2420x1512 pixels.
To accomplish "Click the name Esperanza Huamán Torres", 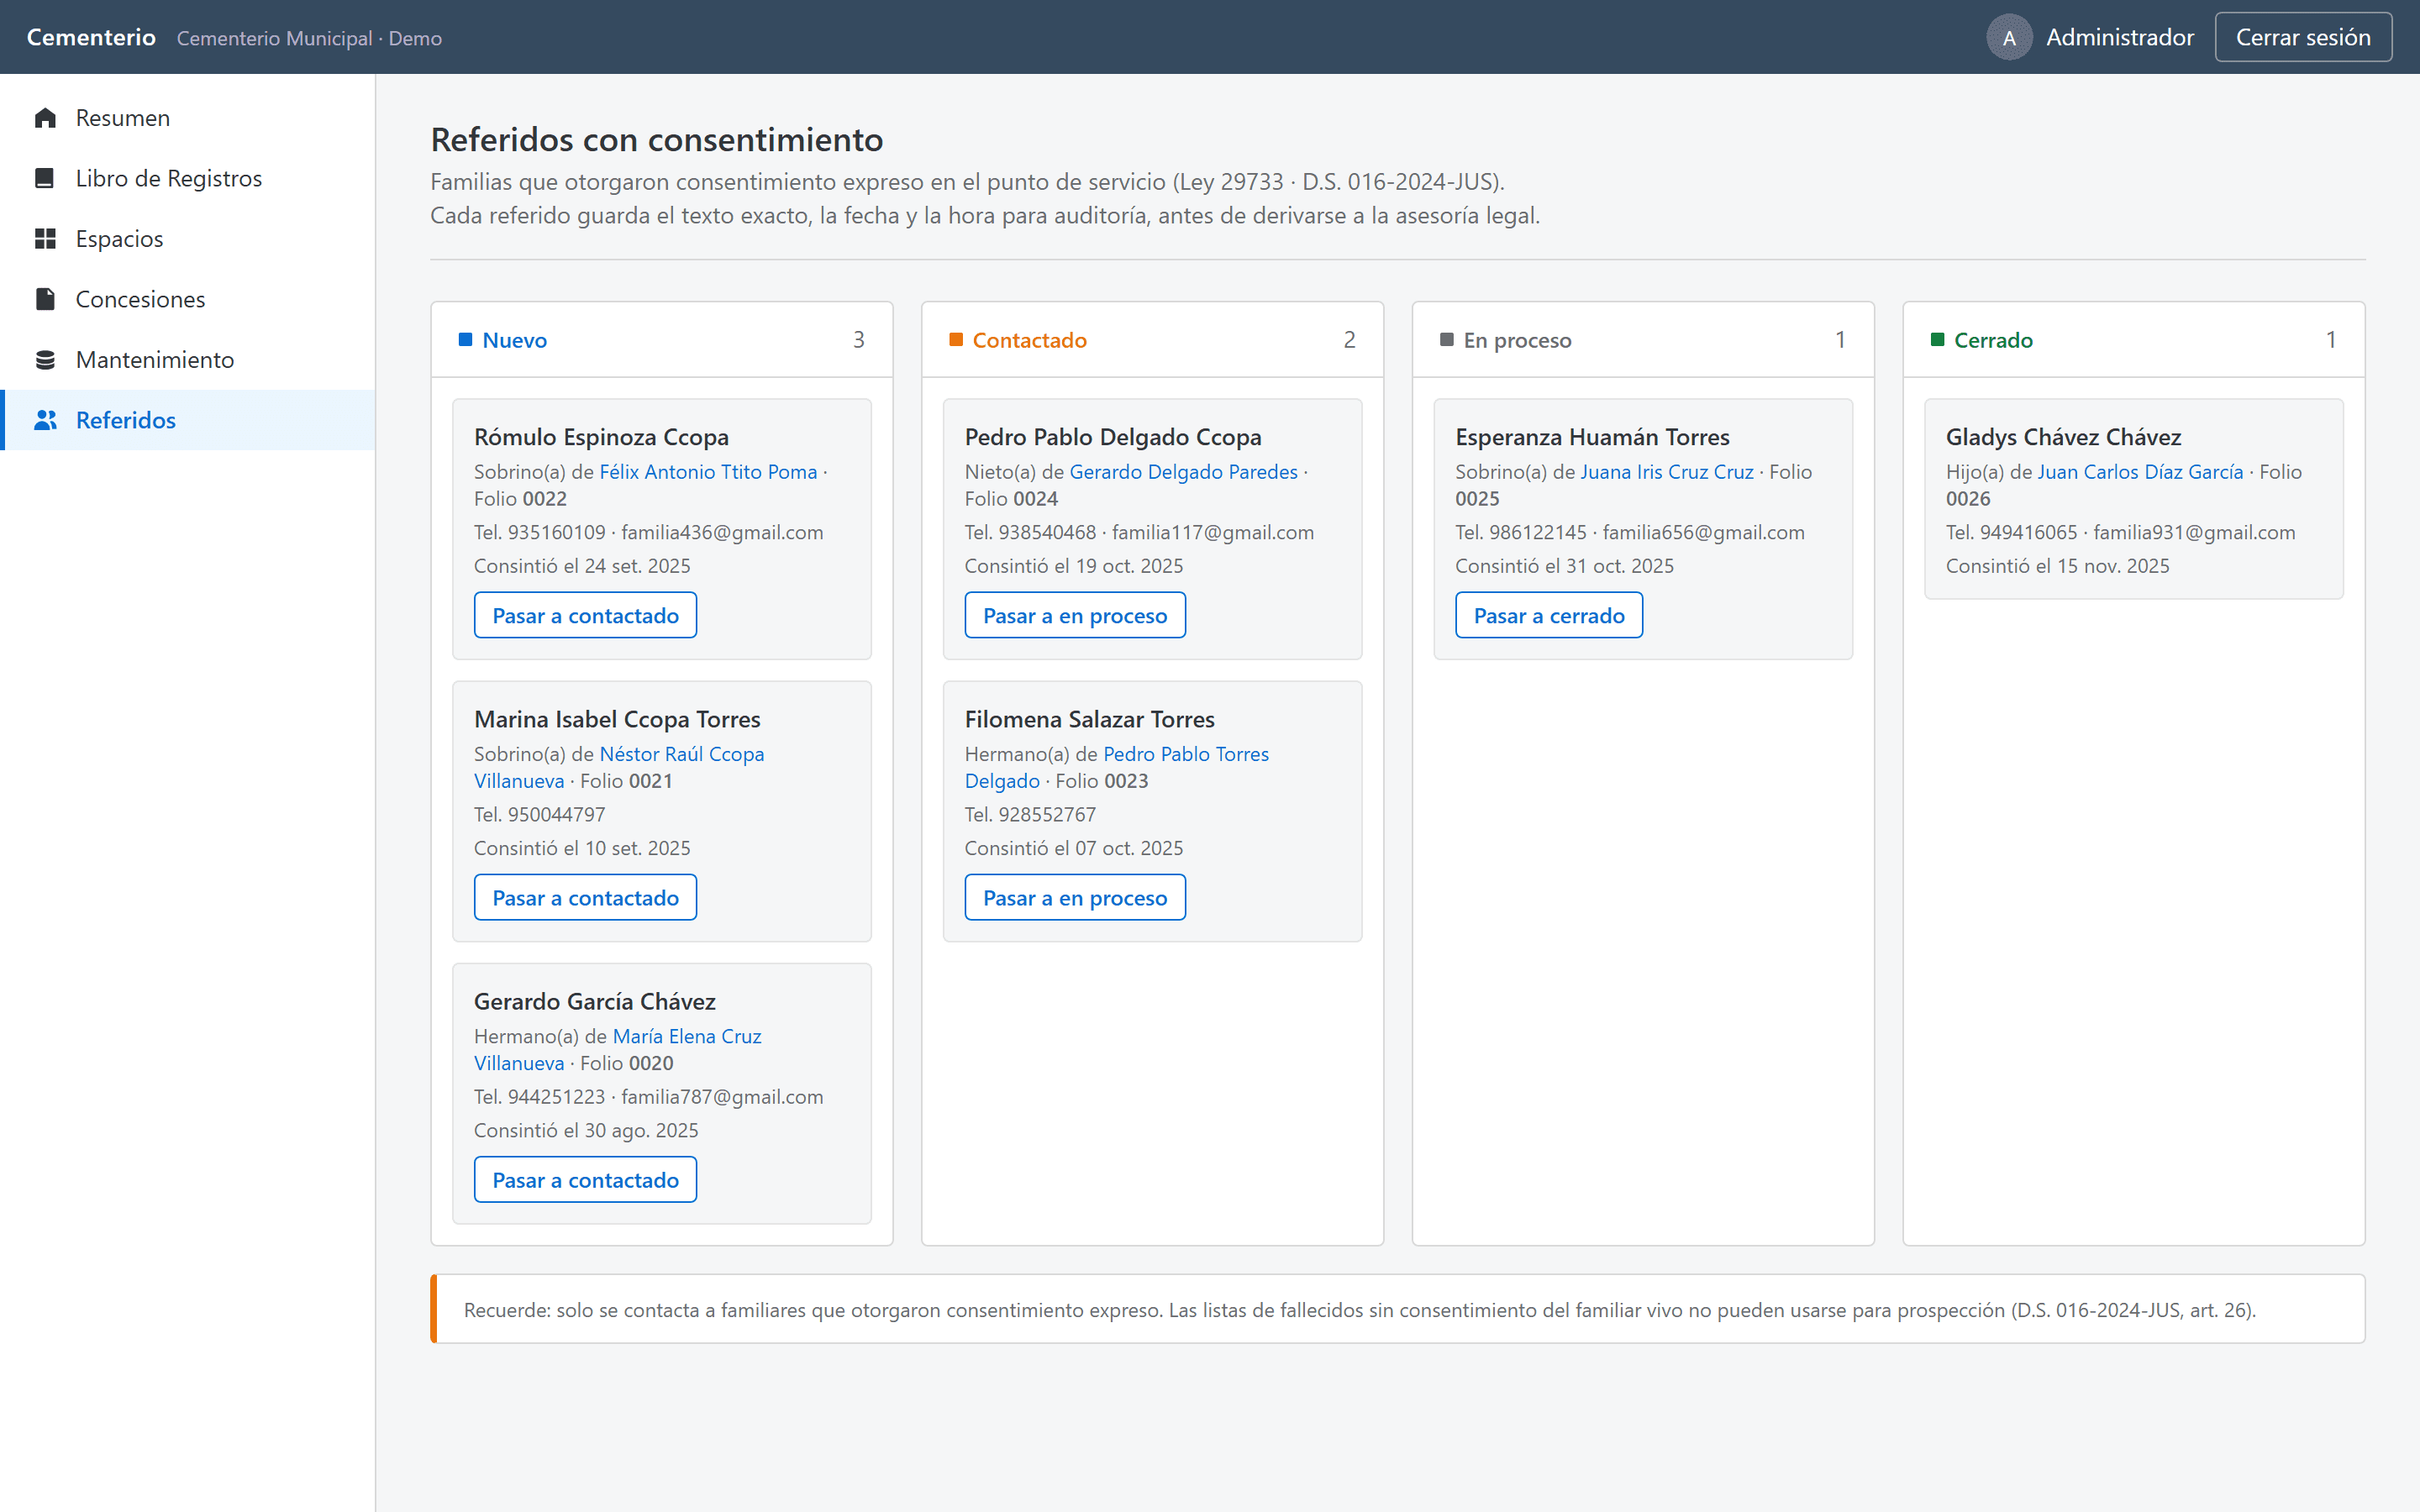I will [x=1592, y=437].
